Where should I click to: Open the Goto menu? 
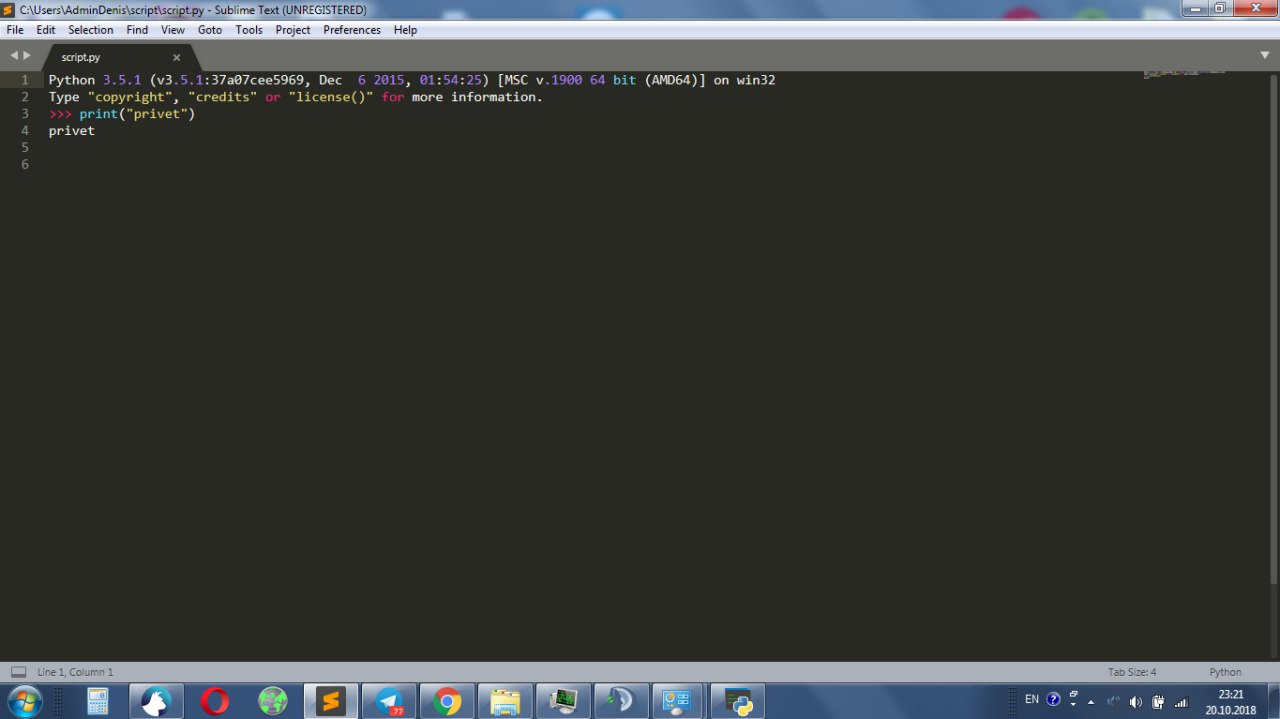point(210,30)
